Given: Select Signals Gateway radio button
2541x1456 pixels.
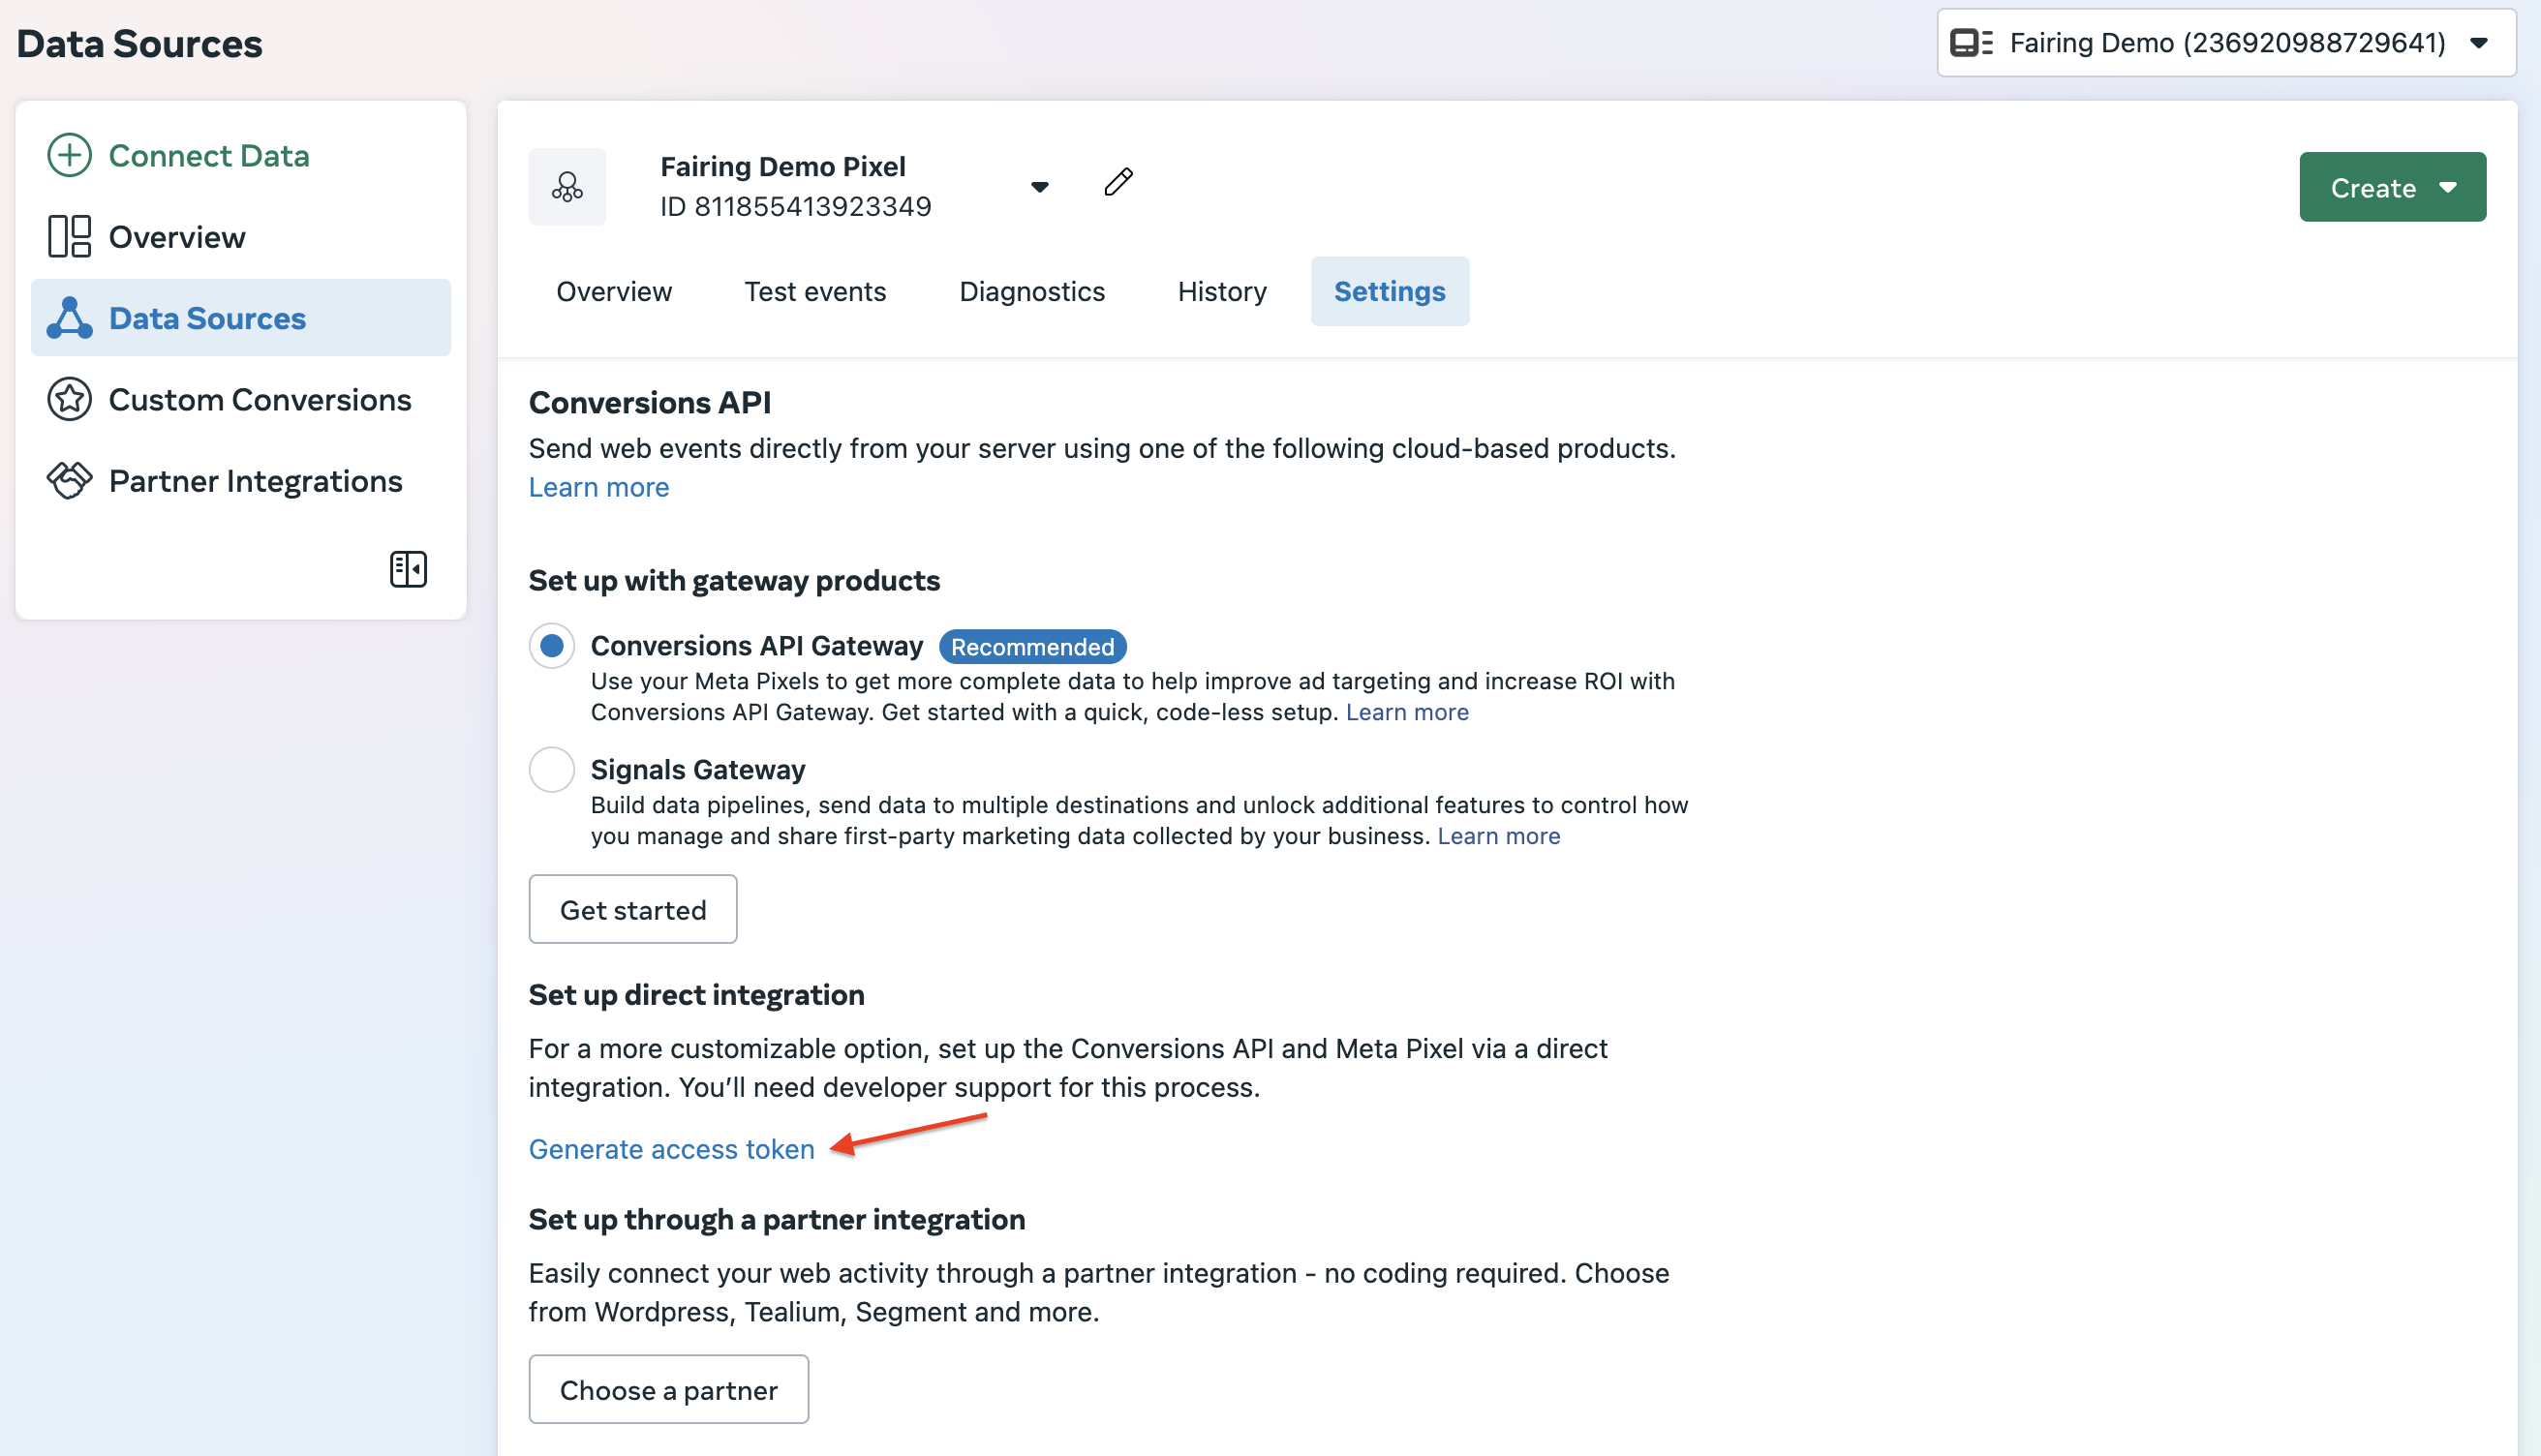Looking at the screenshot, I should pos(551,769).
